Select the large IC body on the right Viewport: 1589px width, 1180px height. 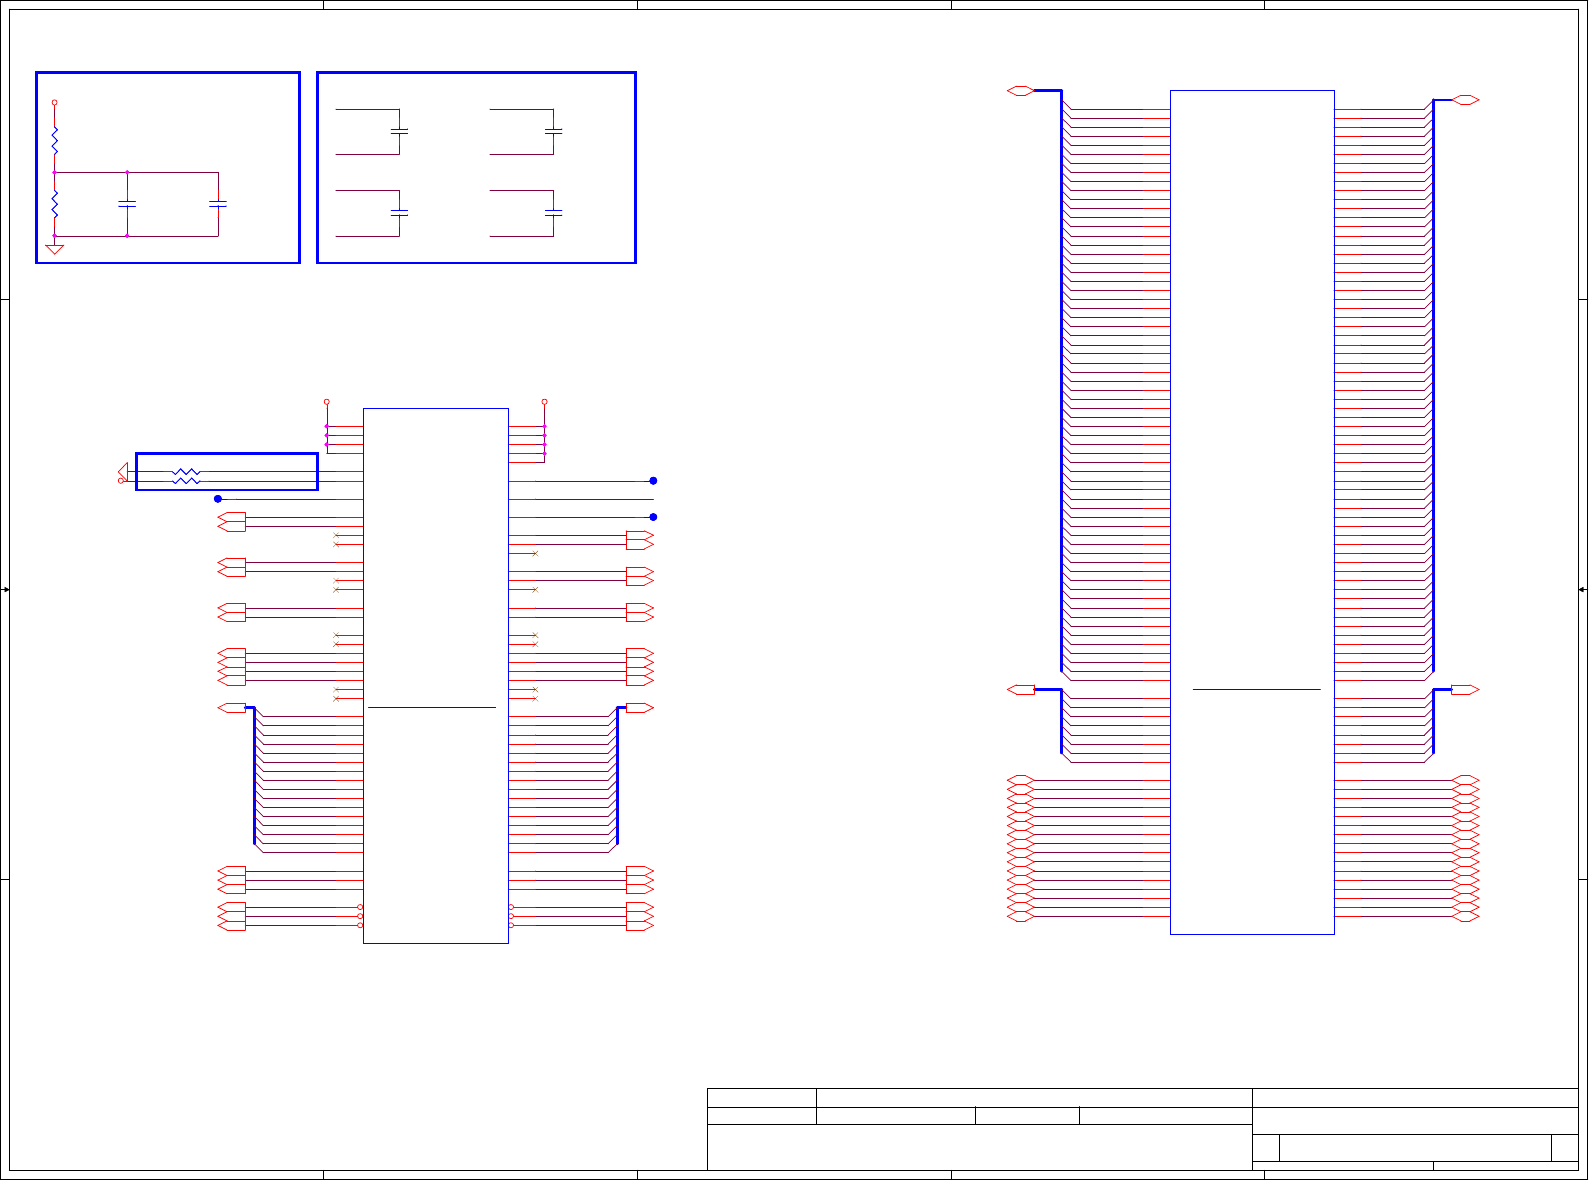coord(1252,512)
